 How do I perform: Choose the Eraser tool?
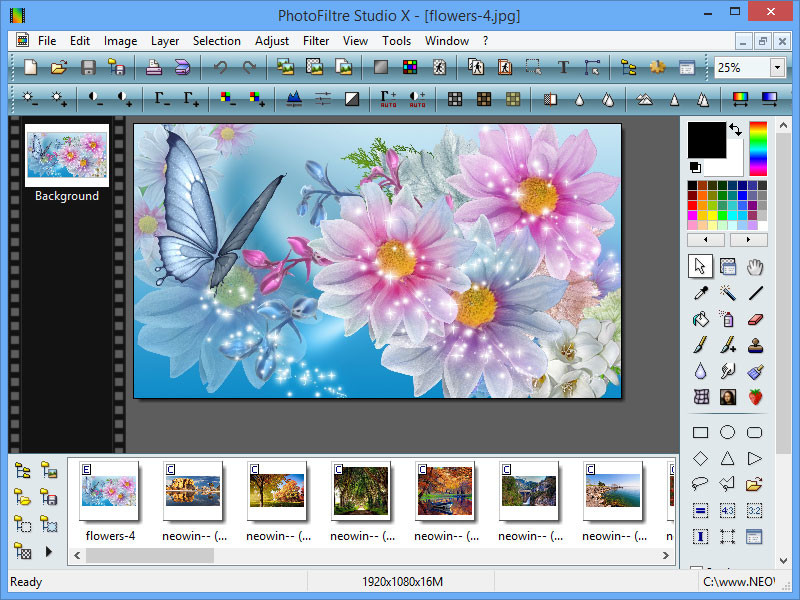pyautogui.click(x=754, y=320)
